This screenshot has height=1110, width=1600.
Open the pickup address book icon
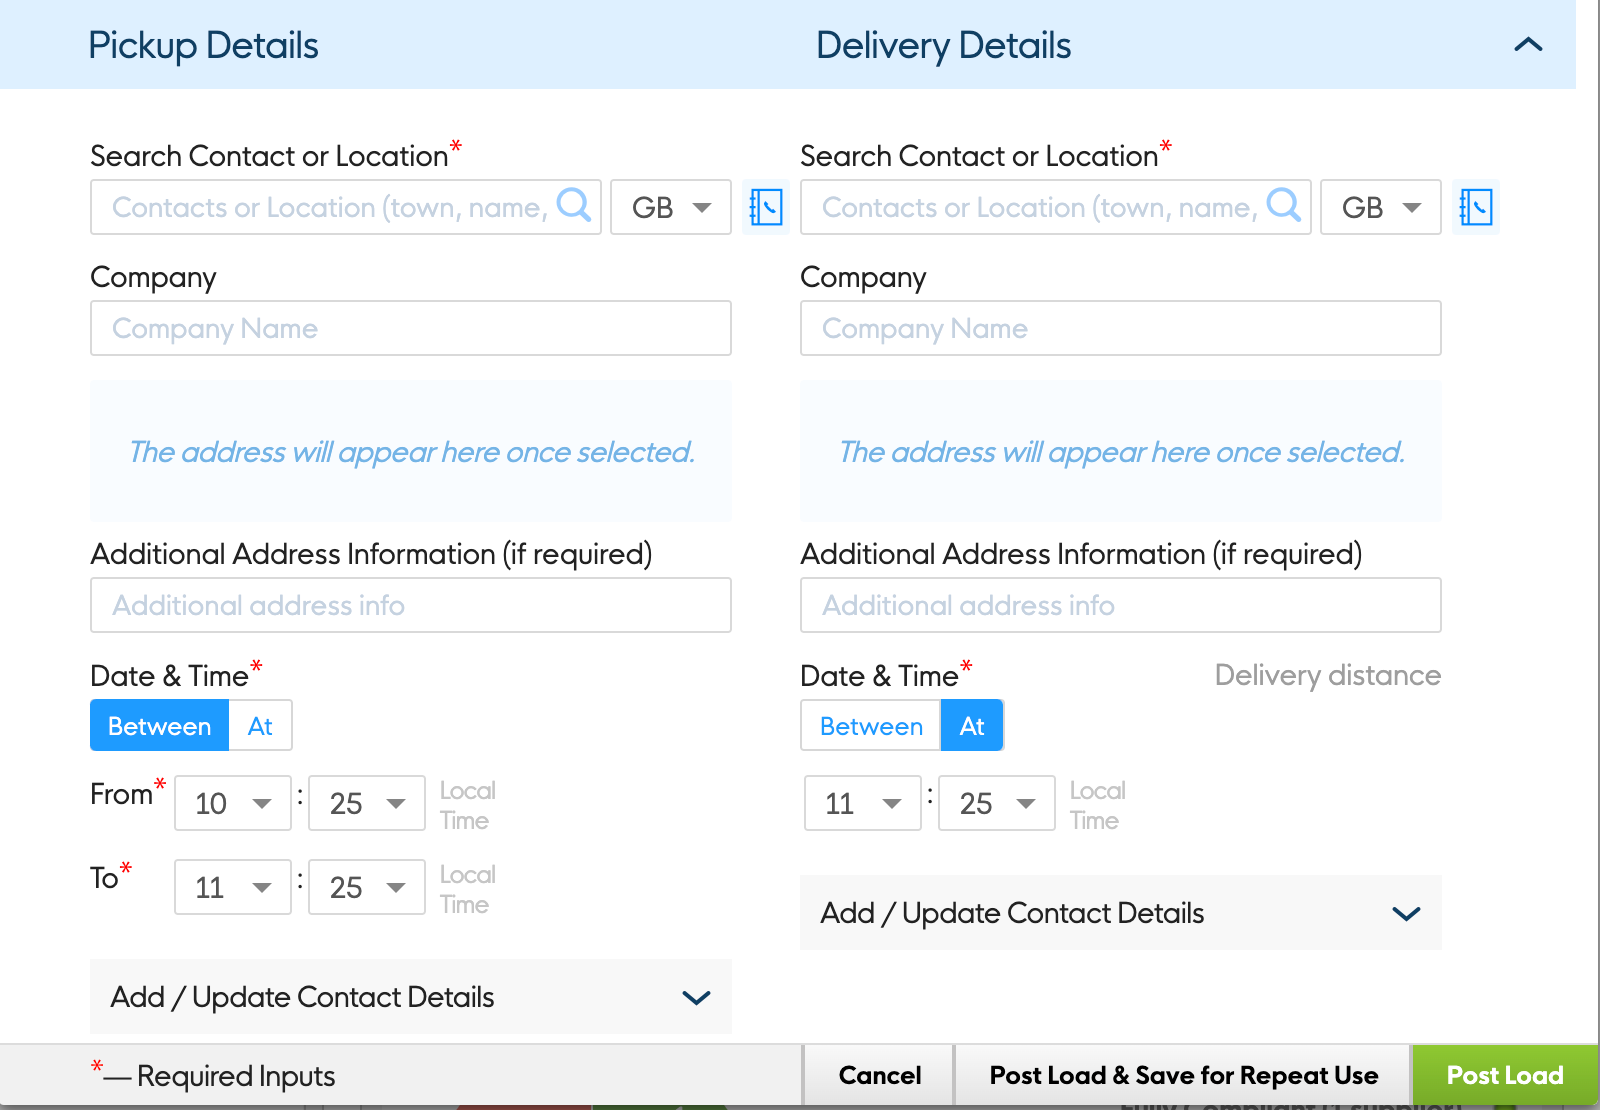point(766,207)
